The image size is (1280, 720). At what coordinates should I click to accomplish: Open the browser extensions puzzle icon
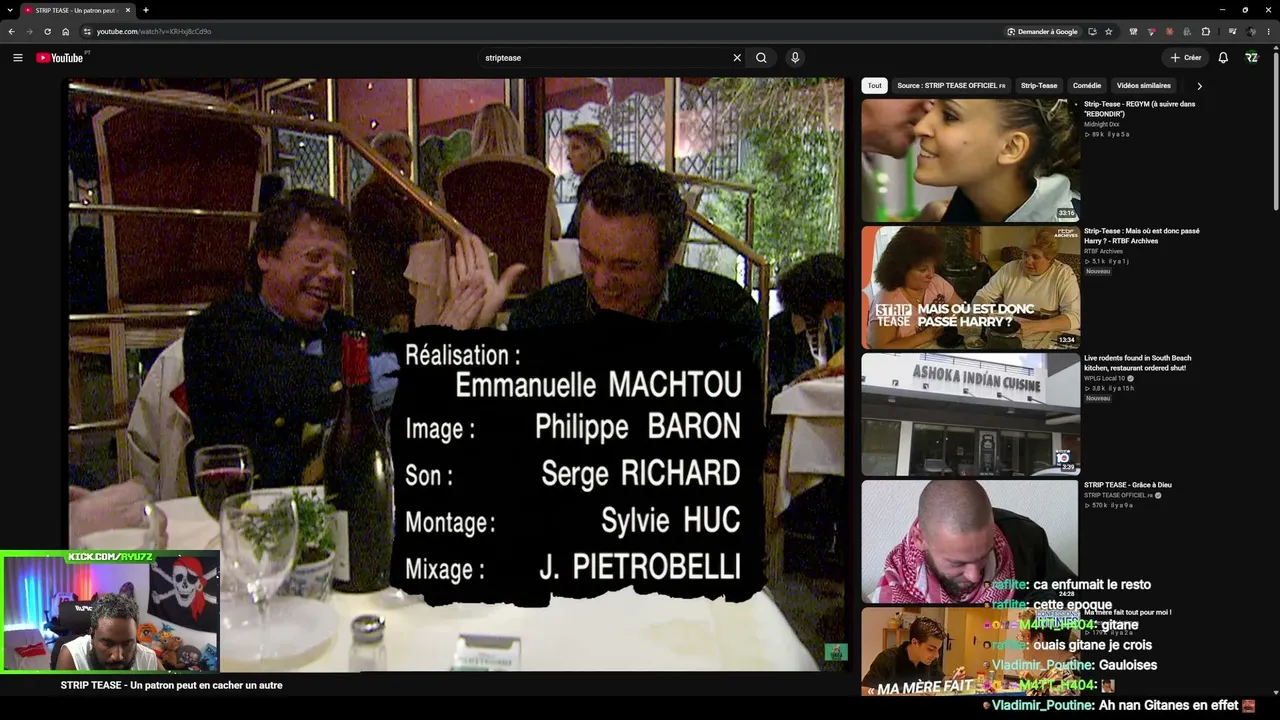(x=1206, y=31)
